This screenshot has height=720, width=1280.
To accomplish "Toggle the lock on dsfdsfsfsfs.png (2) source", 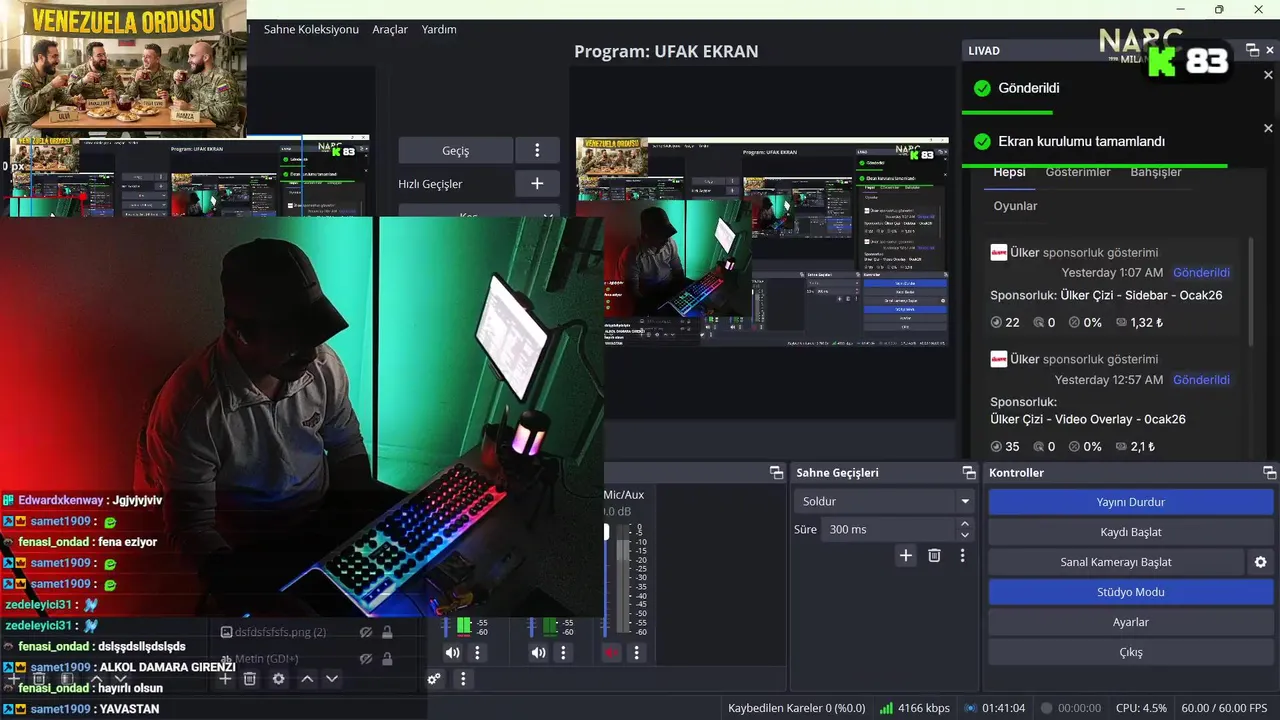I will coord(387,632).
